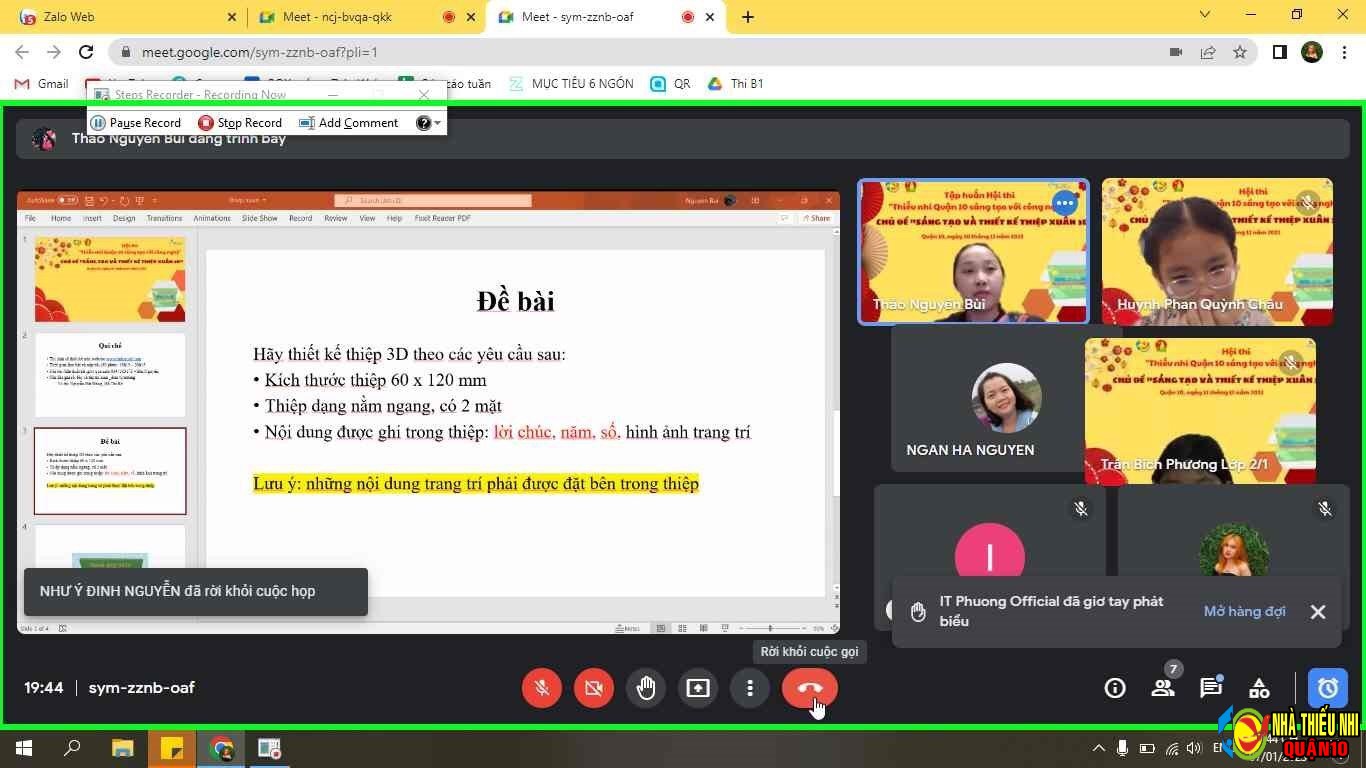The width and height of the screenshot is (1366, 768).
Task: Open more options three-dot menu
Action: (x=750, y=688)
